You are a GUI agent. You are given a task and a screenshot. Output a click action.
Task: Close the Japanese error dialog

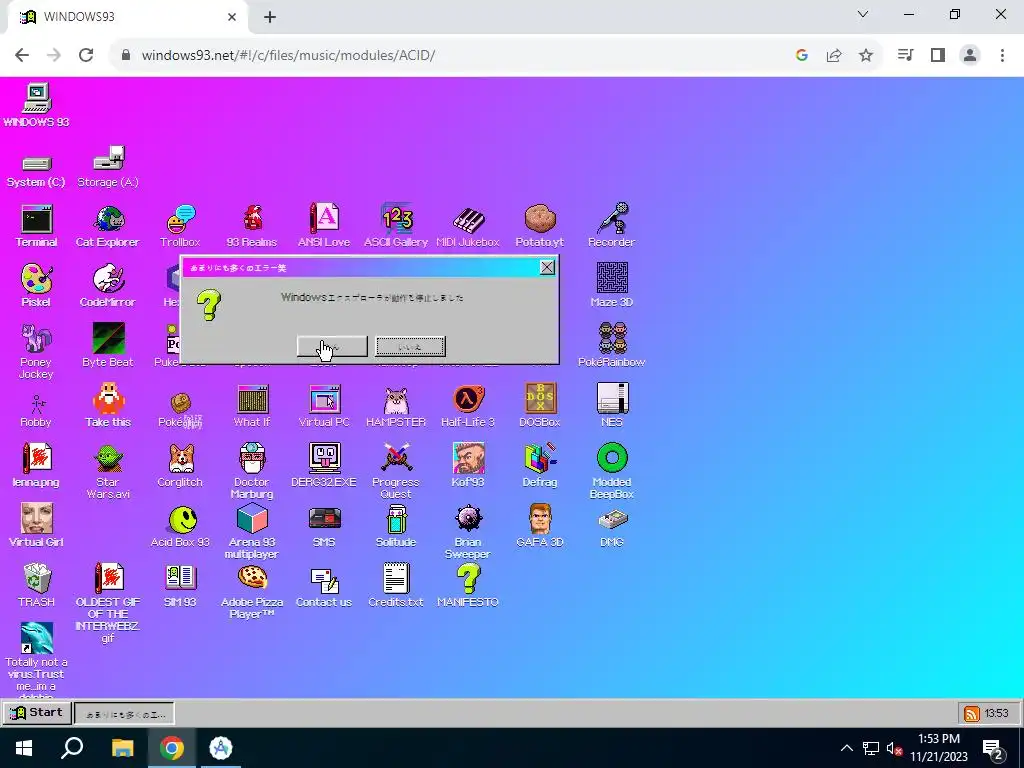(547, 267)
